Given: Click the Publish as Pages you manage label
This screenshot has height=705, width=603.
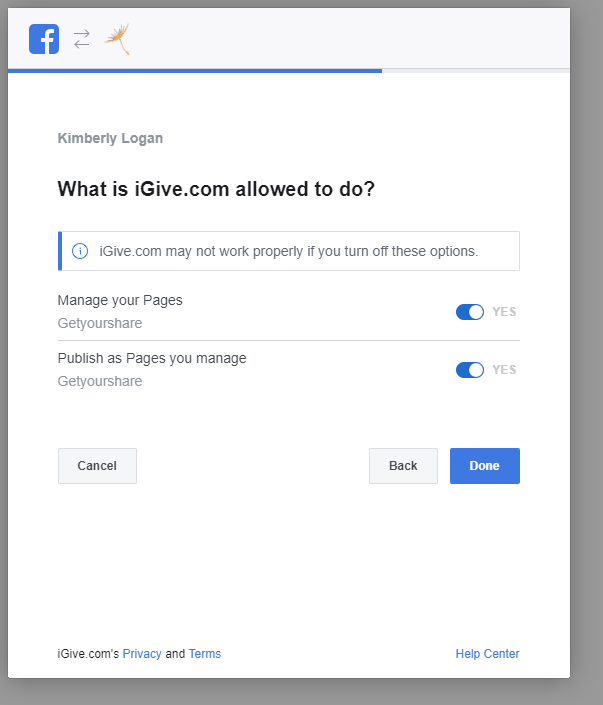Looking at the screenshot, I should pyautogui.click(x=152, y=358).
